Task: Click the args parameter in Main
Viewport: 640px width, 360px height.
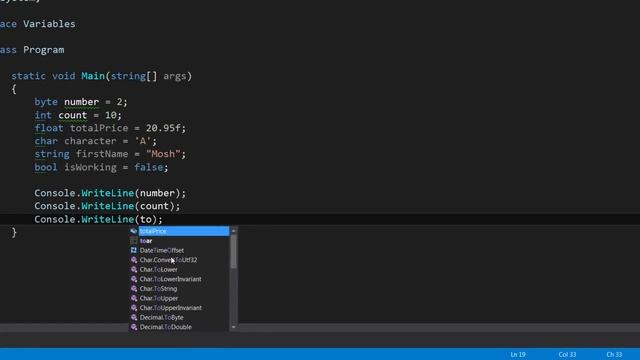Action: click(x=174, y=76)
